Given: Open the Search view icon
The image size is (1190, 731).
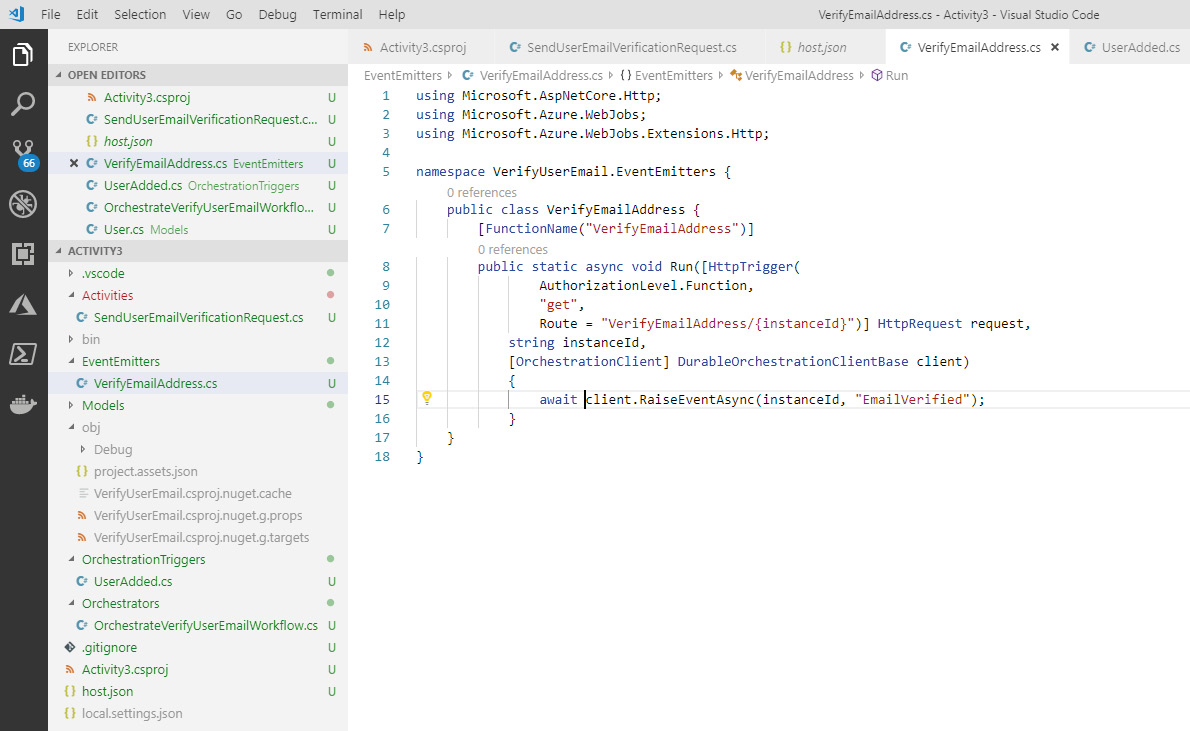Looking at the screenshot, I should 23,104.
